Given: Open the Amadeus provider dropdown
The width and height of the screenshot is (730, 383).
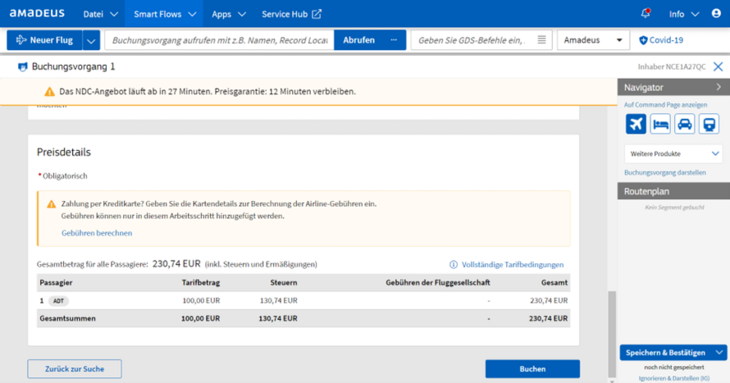Looking at the screenshot, I should coord(593,40).
